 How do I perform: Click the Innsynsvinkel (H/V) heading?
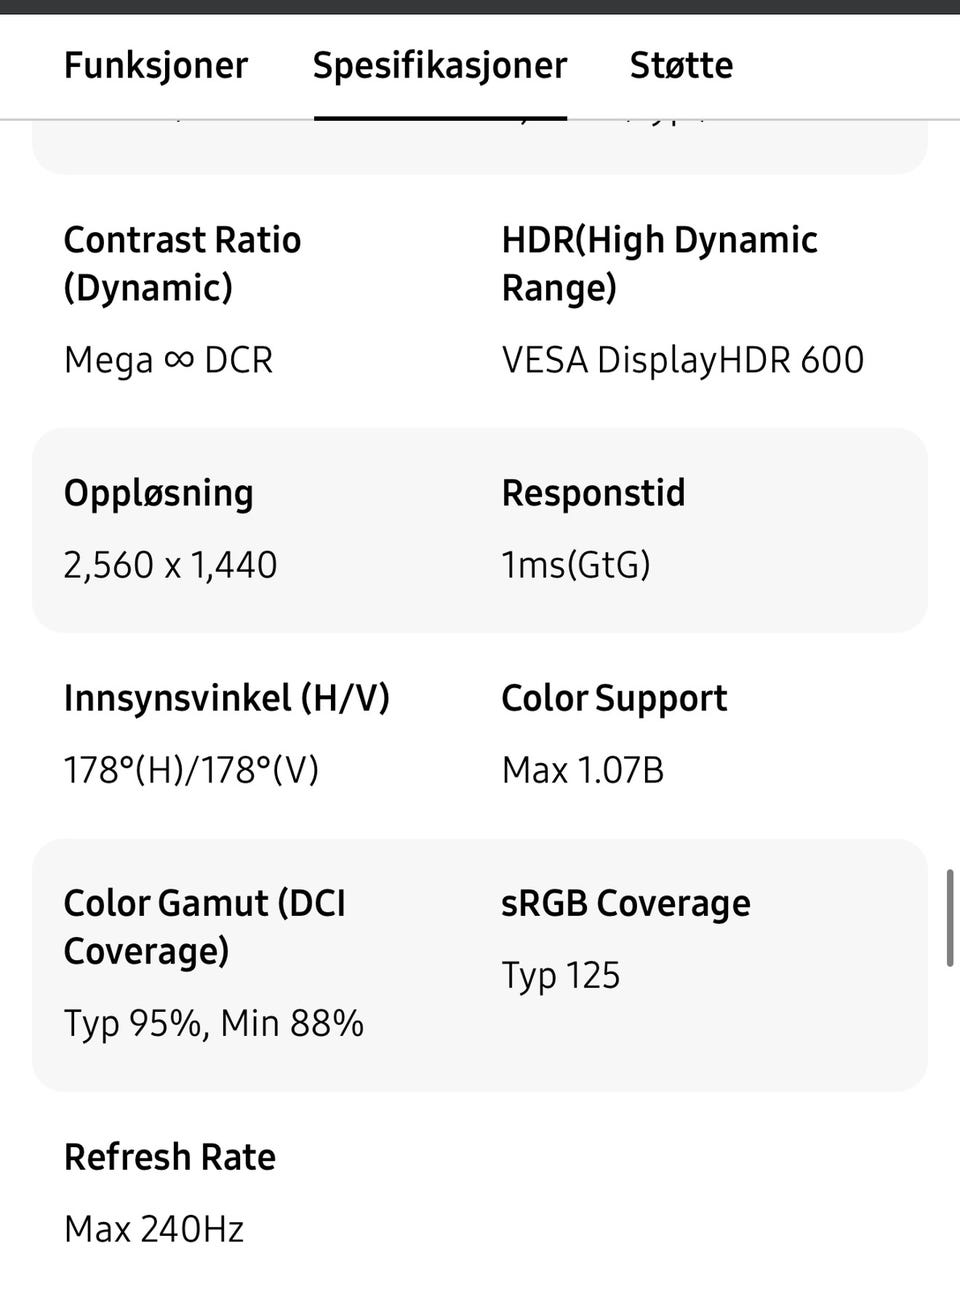(x=226, y=698)
